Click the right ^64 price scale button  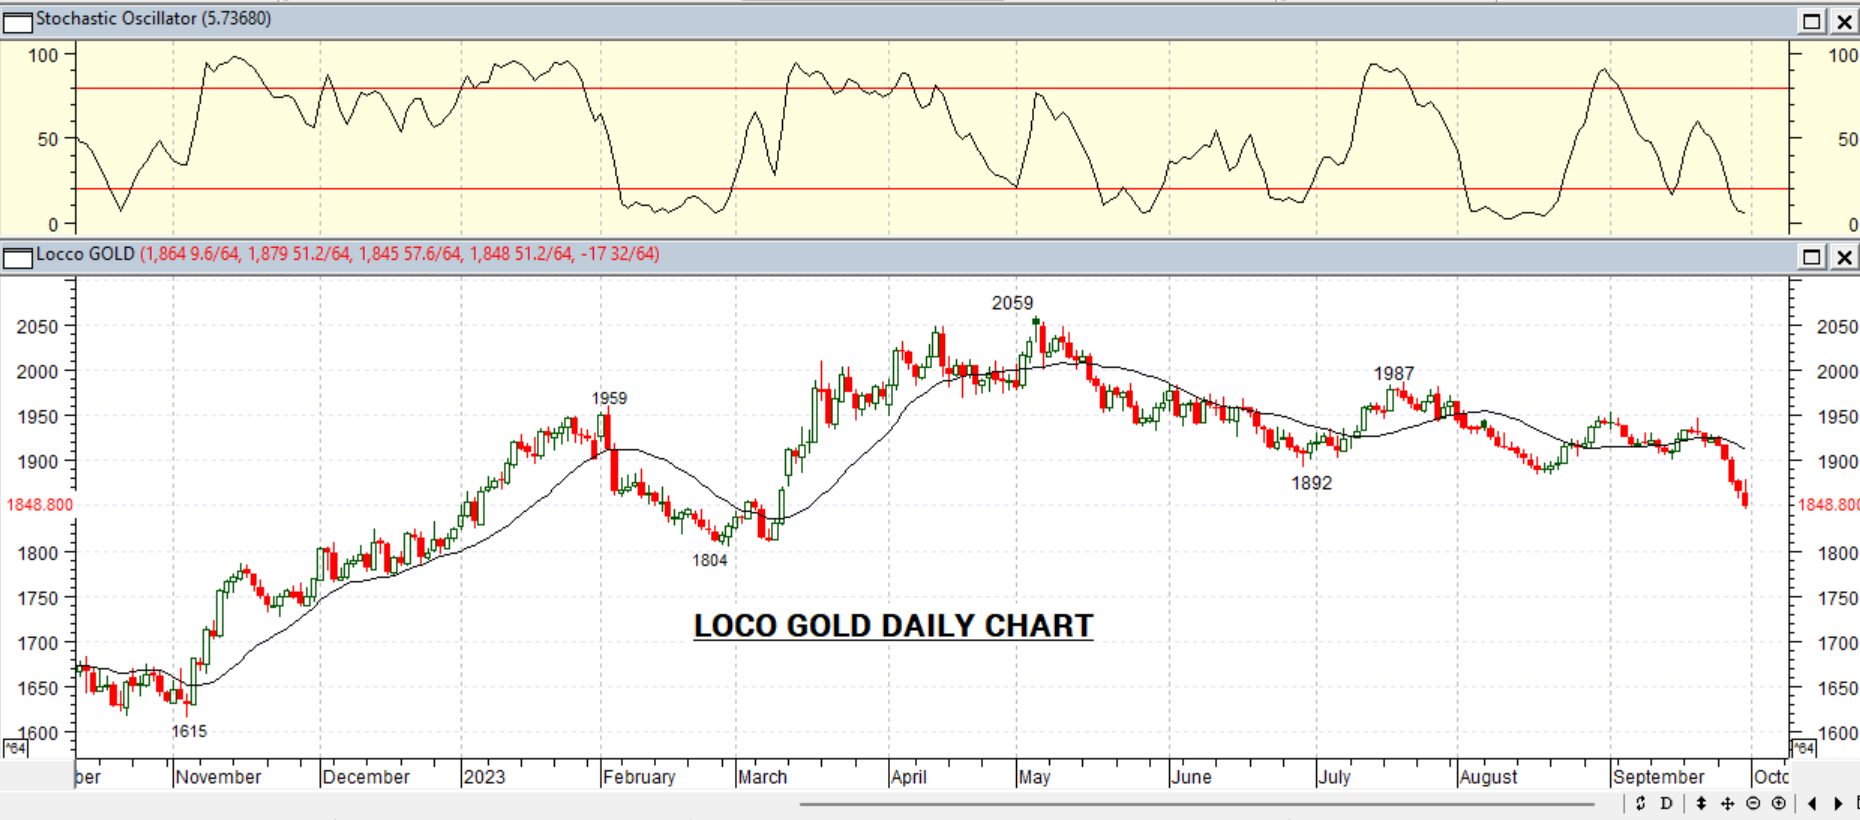[1803, 748]
